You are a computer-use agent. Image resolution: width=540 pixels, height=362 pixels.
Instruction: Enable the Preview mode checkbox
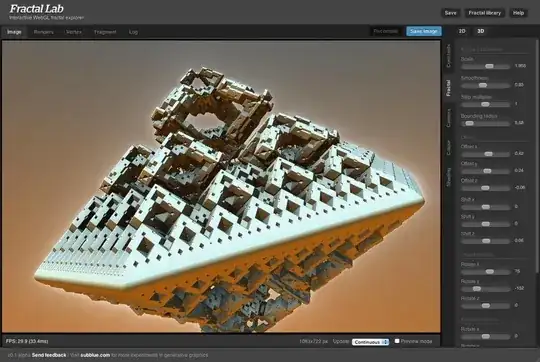(397, 341)
